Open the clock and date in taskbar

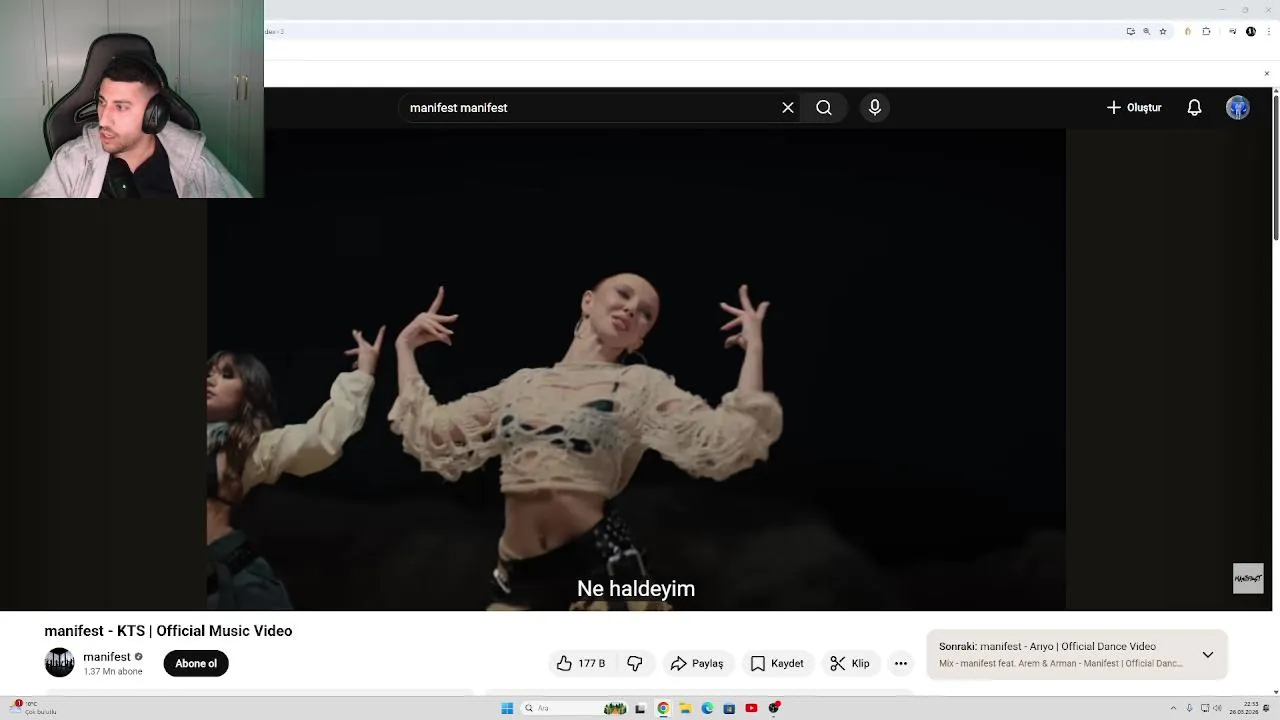point(1242,708)
